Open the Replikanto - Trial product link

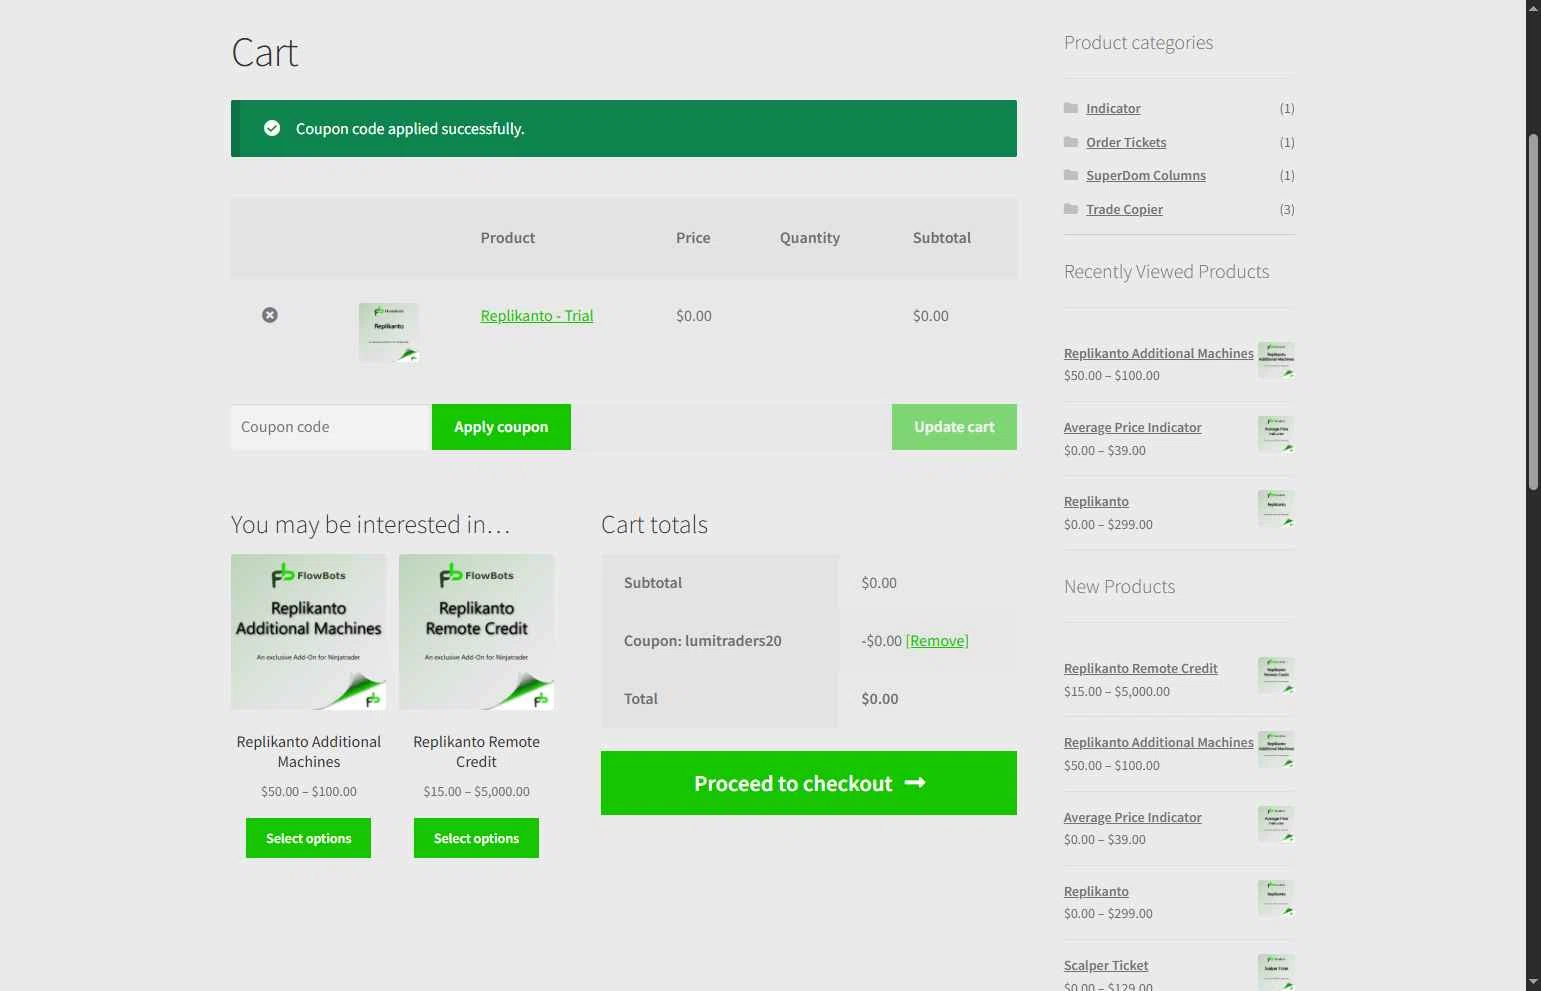pos(537,316)
